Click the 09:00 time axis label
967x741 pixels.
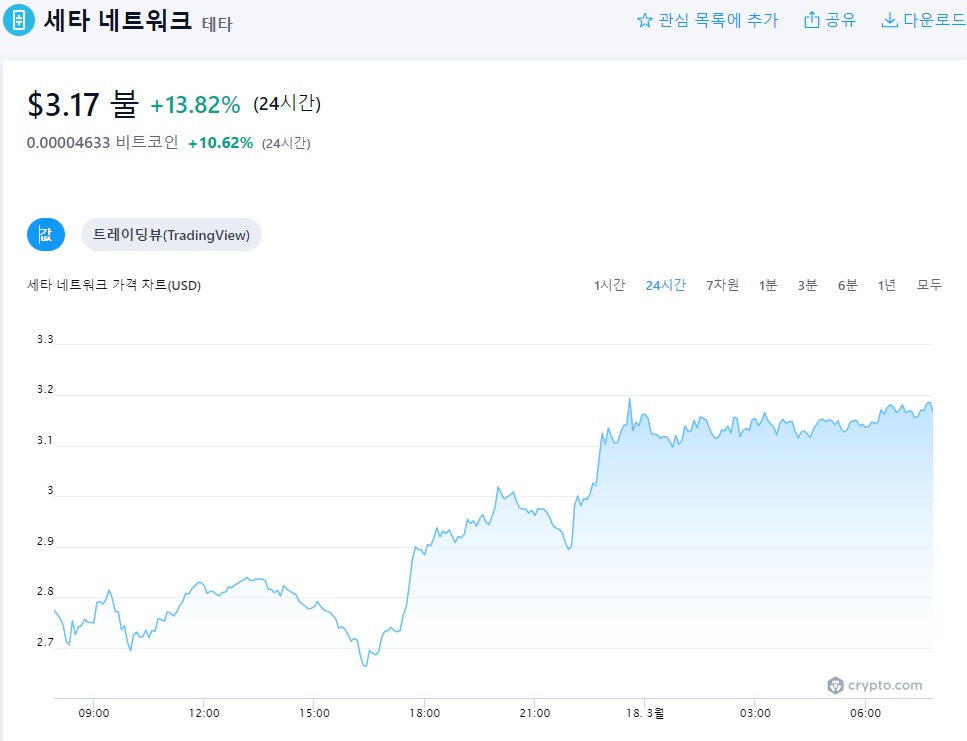point(94,713)
